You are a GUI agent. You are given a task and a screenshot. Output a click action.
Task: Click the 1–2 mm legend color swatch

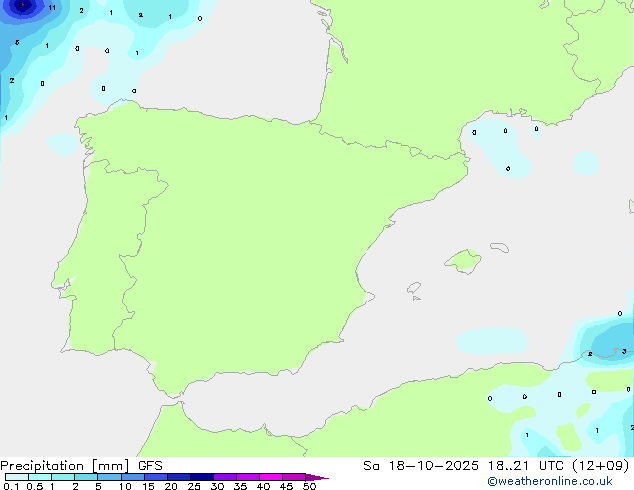pos(63,477)
